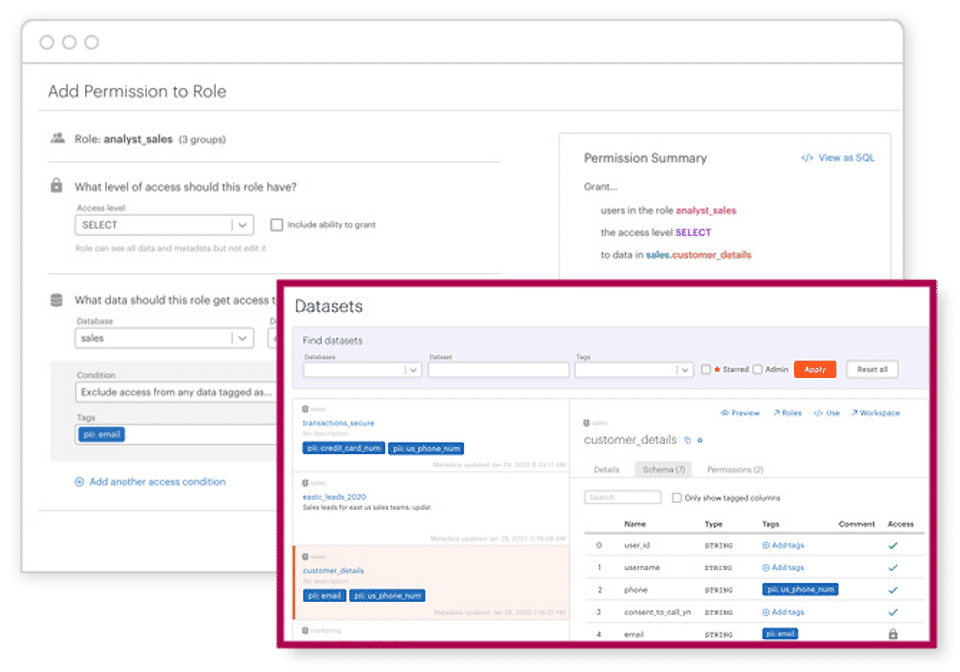This screenshot has width=960, height=672.
Task: Click pii: email tag in email schema row
Action: click(x=780, y=634)
